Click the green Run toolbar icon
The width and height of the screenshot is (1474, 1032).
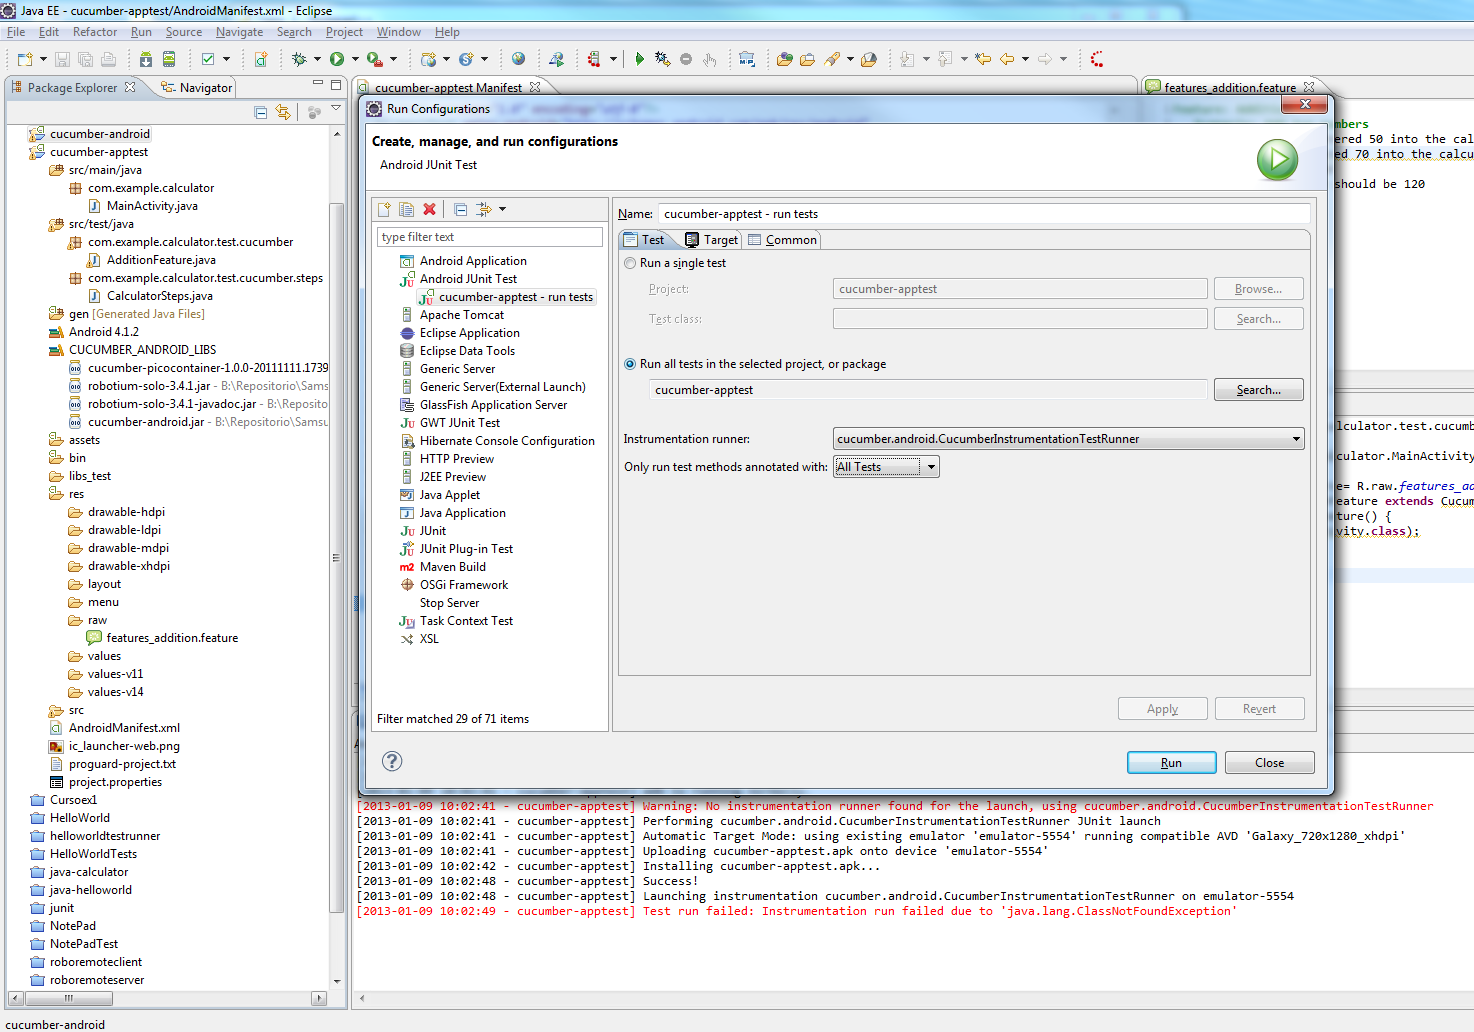(337, 59)
